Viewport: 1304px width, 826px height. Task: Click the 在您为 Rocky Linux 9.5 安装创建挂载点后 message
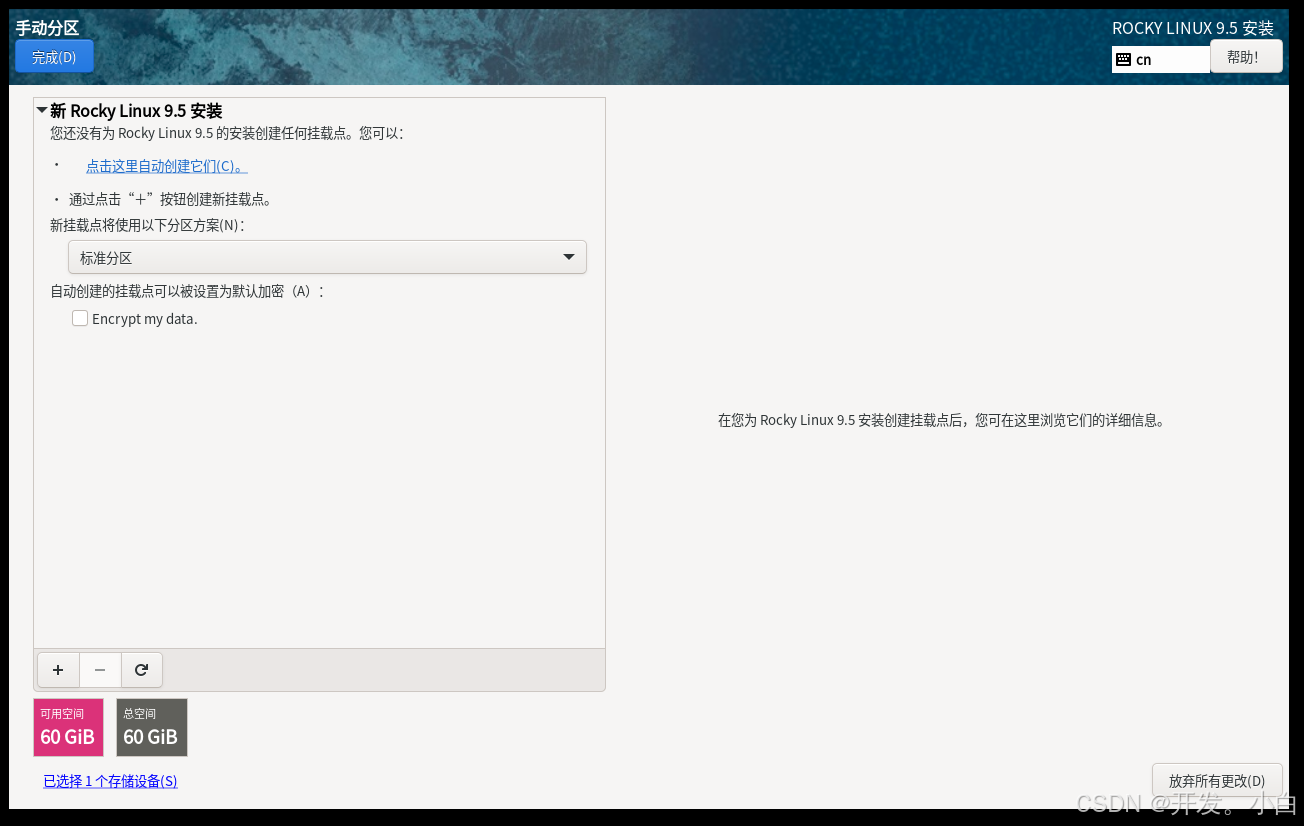click(x=941, y=420)
